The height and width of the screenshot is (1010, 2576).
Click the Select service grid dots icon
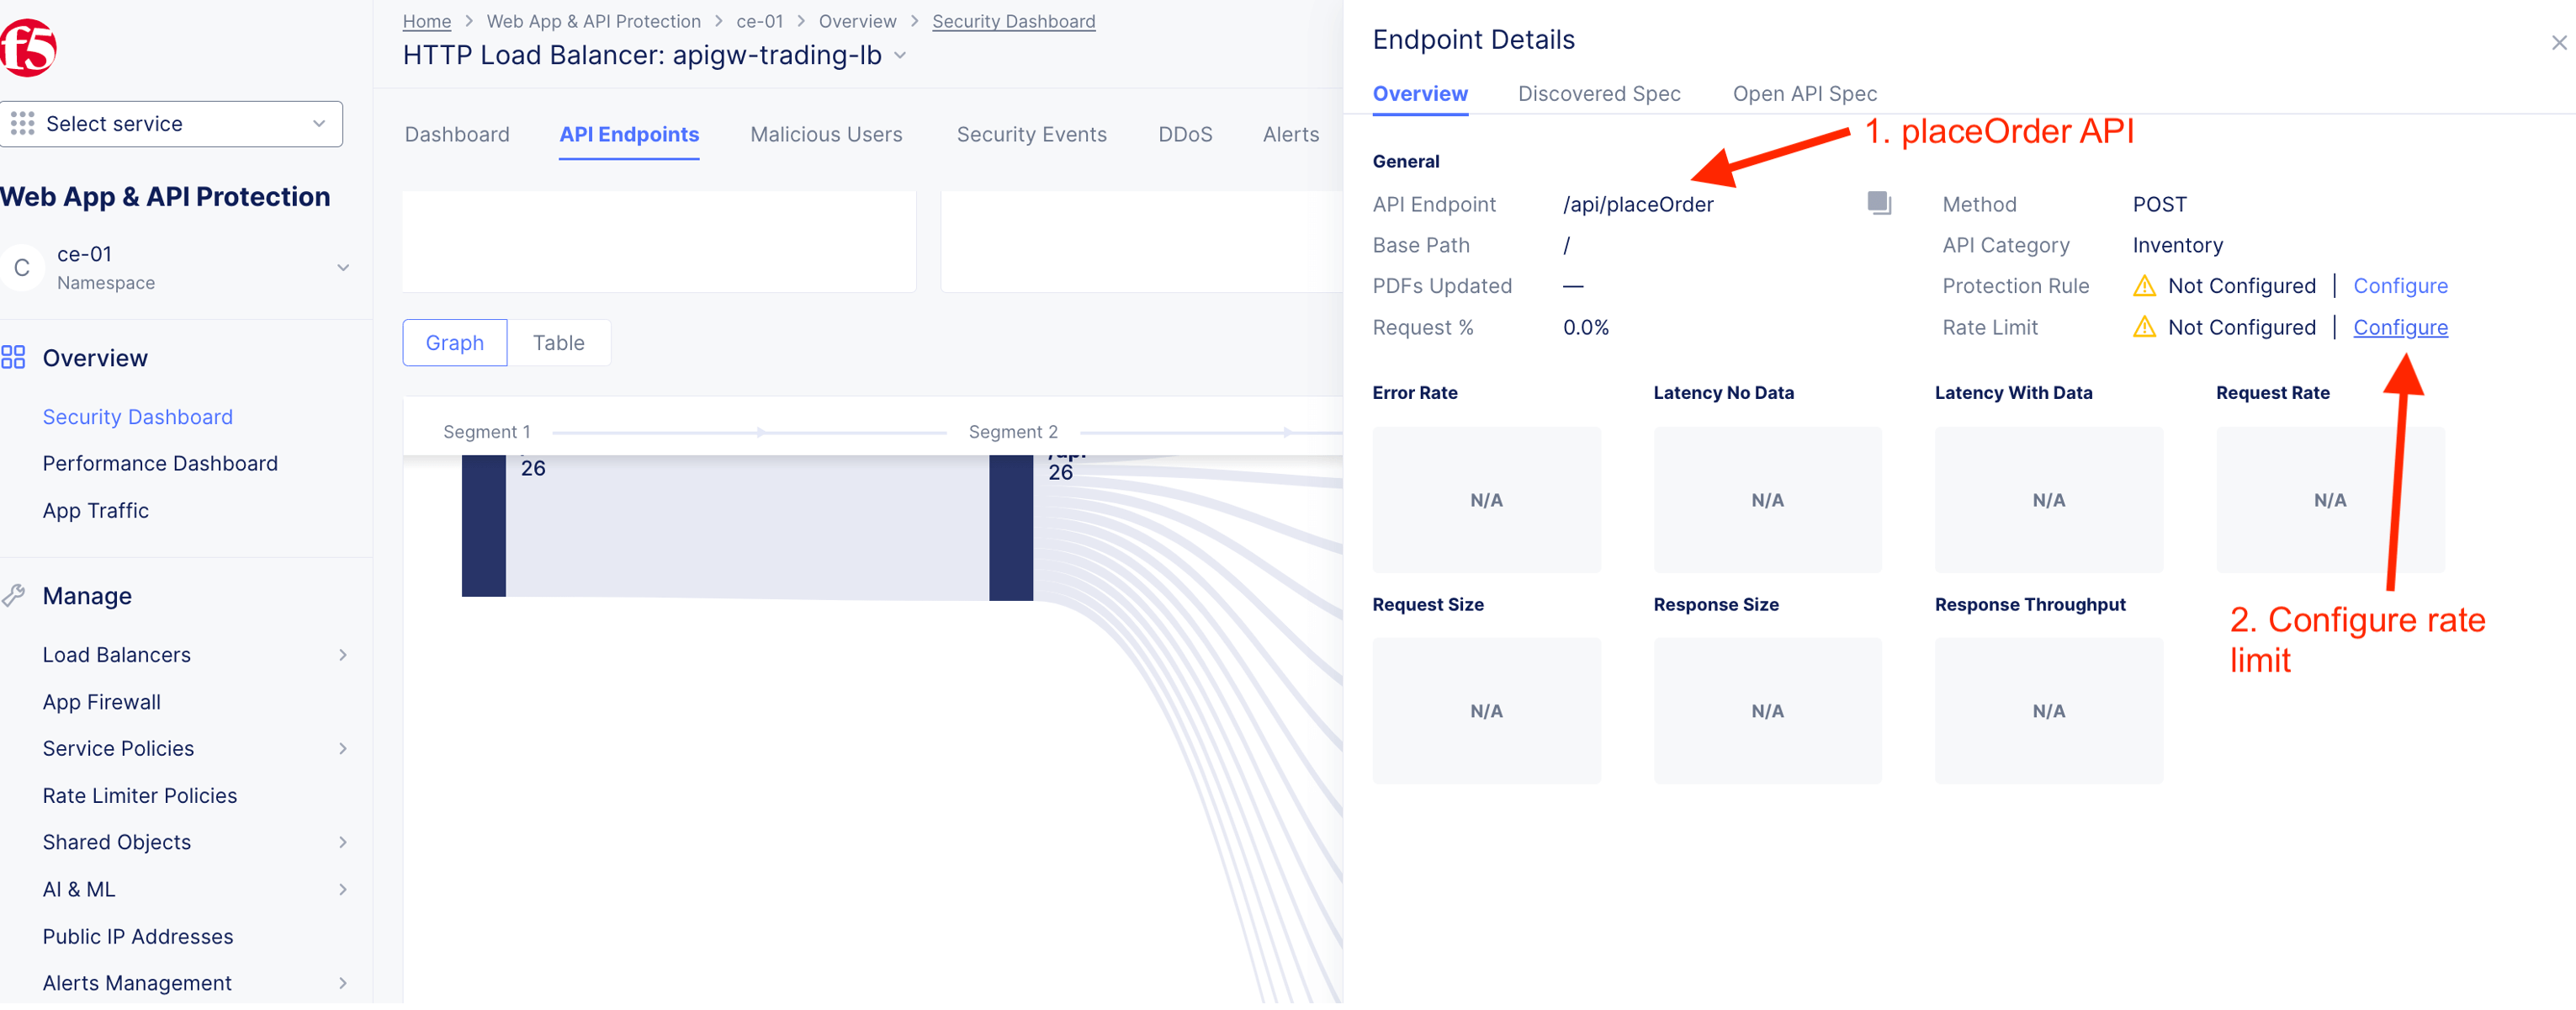[x=22, y=124]
